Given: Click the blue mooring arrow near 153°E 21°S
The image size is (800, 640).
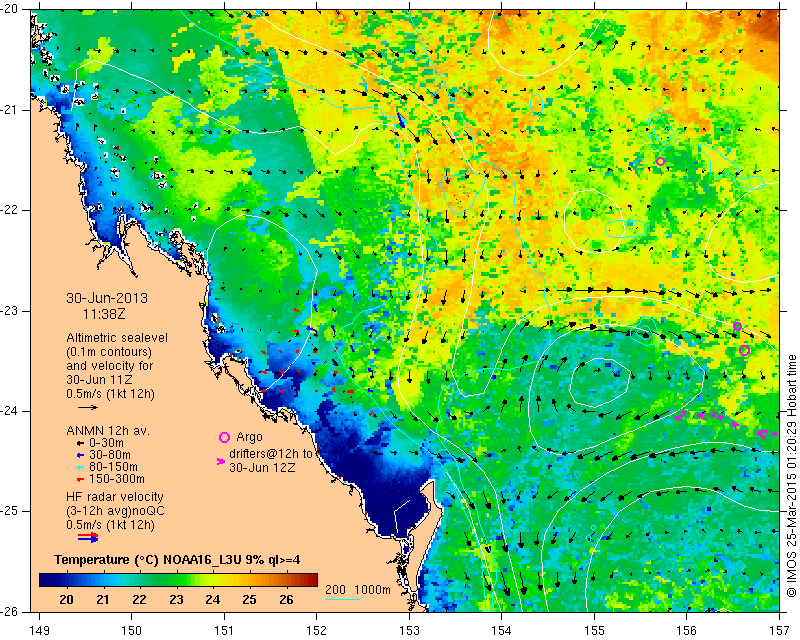Looking at the screenshot, I should (x=401, y=120).
